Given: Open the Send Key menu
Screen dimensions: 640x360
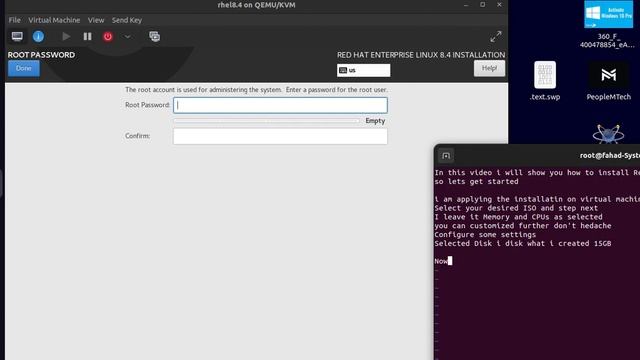Looking at the screenshot, I should click(127, 20).
